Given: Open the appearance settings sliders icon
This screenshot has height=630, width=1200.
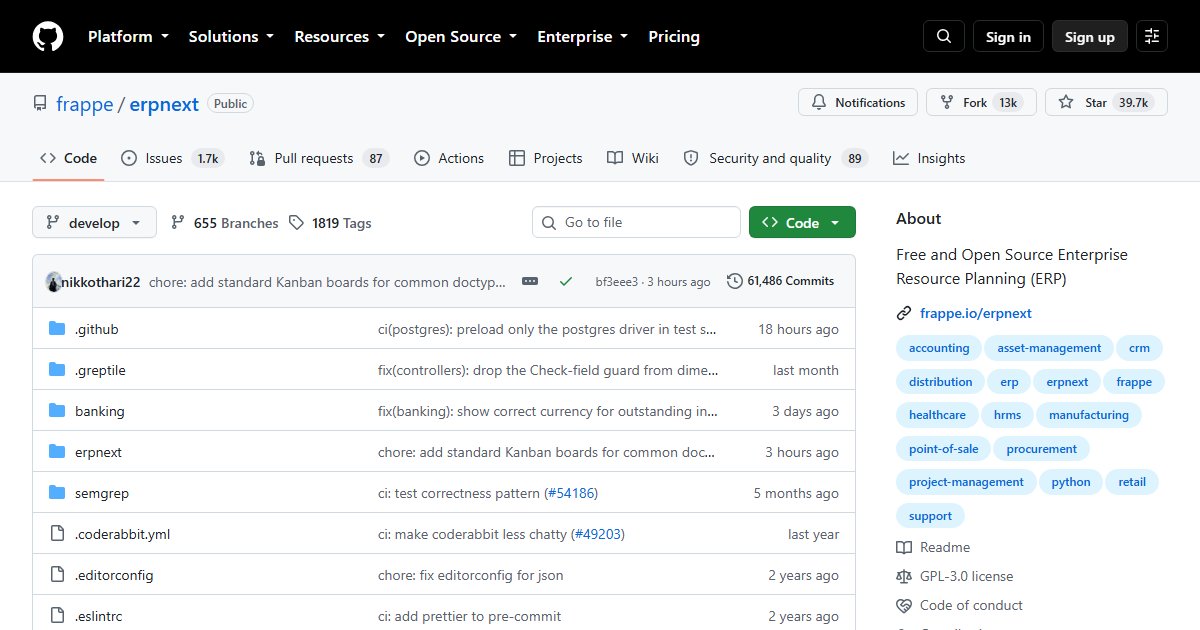Looking at the screenshot, I should pos(1152,37).
